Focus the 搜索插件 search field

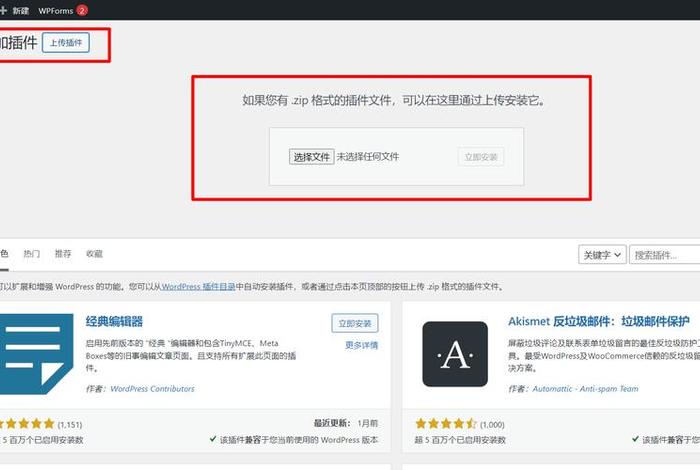665,254
